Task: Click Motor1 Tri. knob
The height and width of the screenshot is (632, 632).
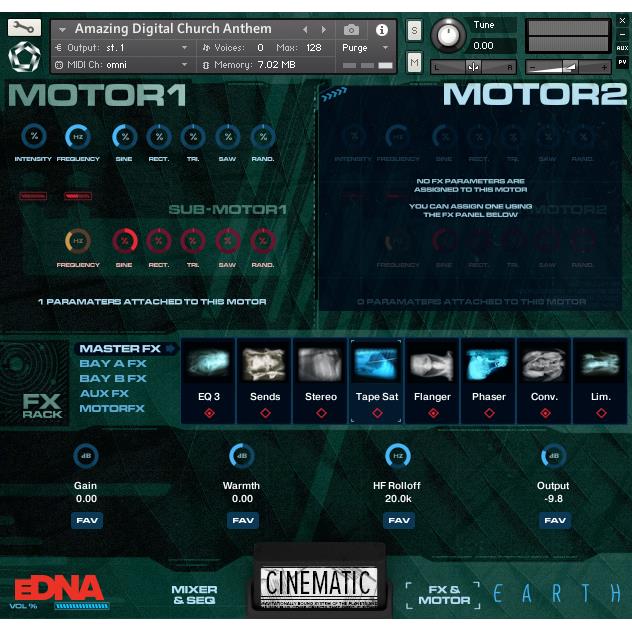Action: [x=193, y=137]
